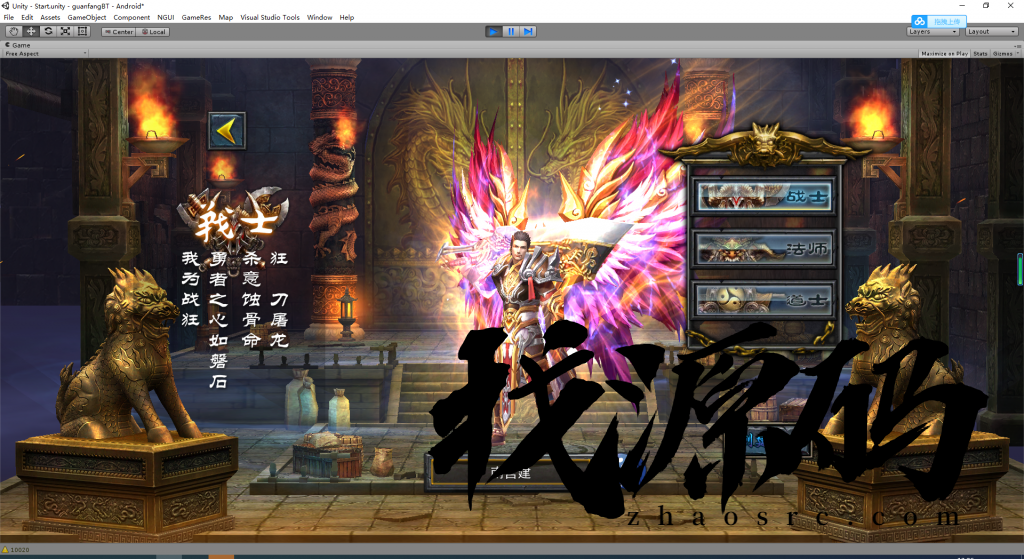Toggle Maximize on Play
The height and width of the screenshot is (559, 1024).
click(x=944, y=54)
